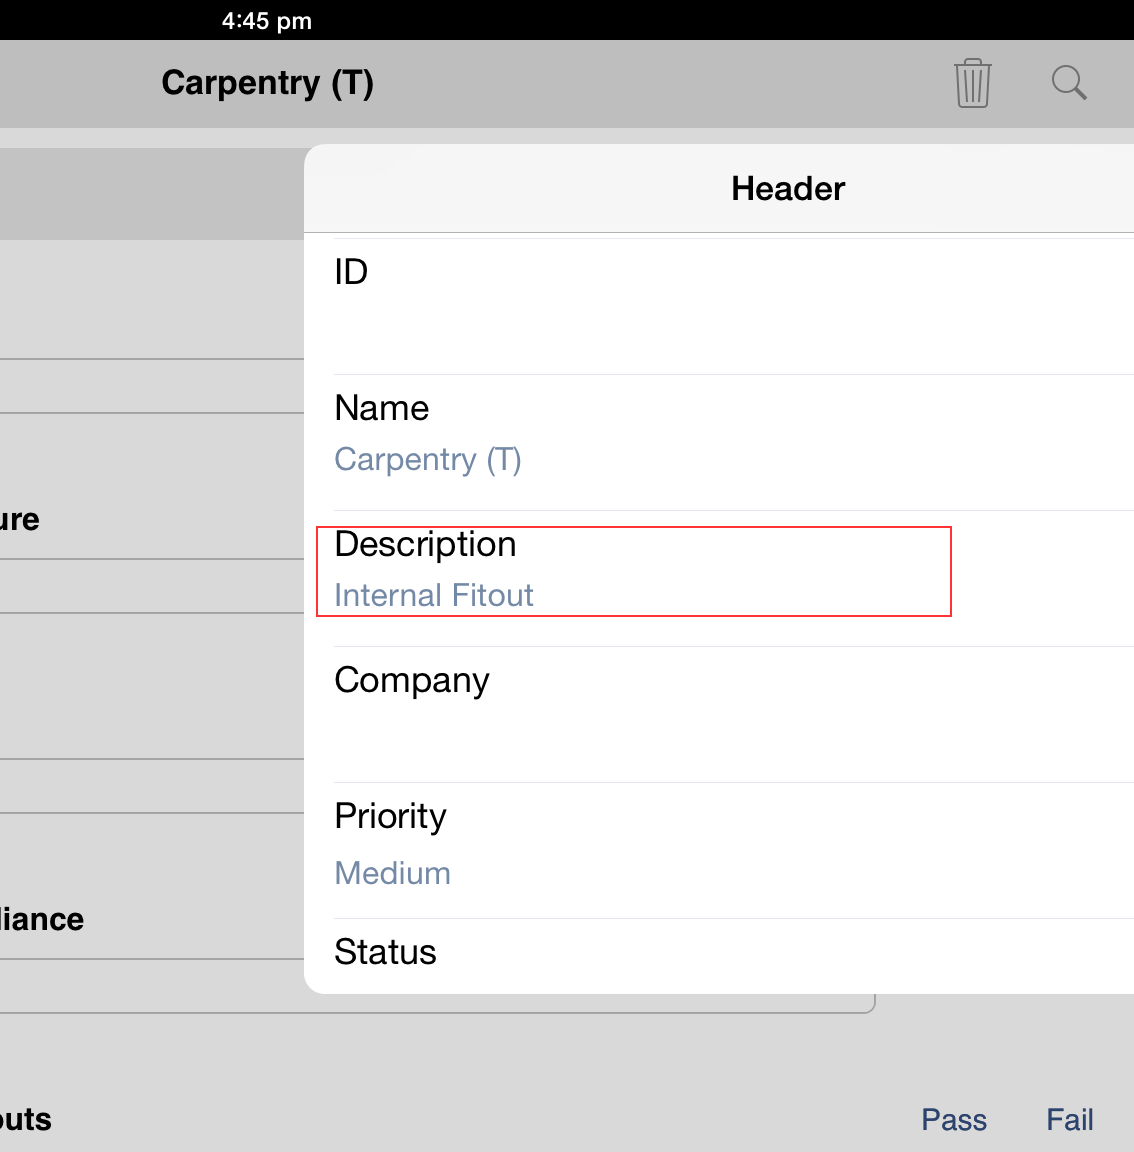Viewport: 1134px width, 1152px height.
Task: Tap the Priority label
Action: [x=390, y=815]
